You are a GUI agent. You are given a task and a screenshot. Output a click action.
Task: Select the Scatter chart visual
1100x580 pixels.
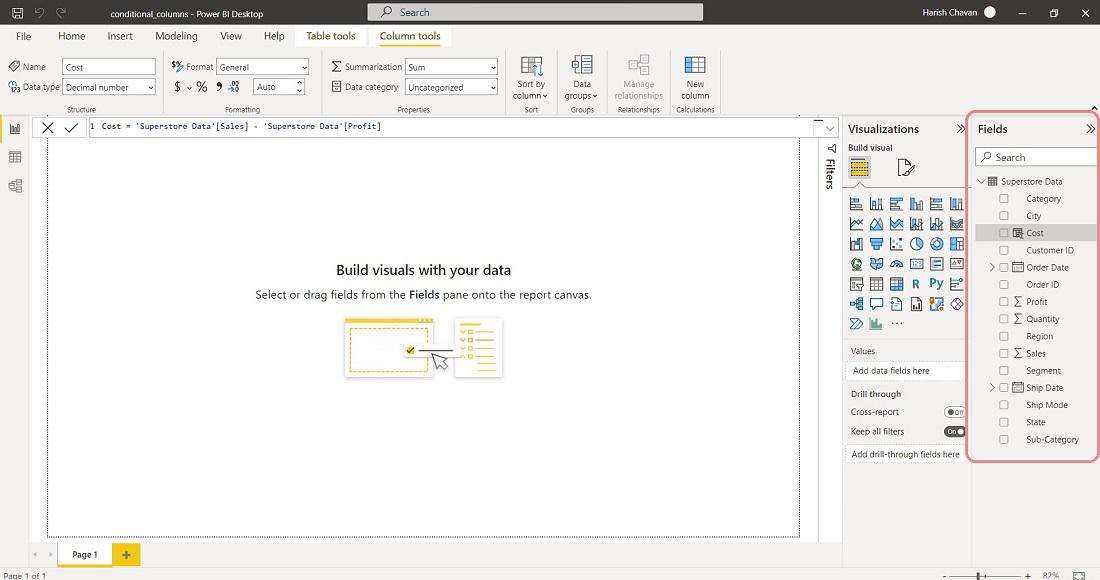click(x=896, y=244)
